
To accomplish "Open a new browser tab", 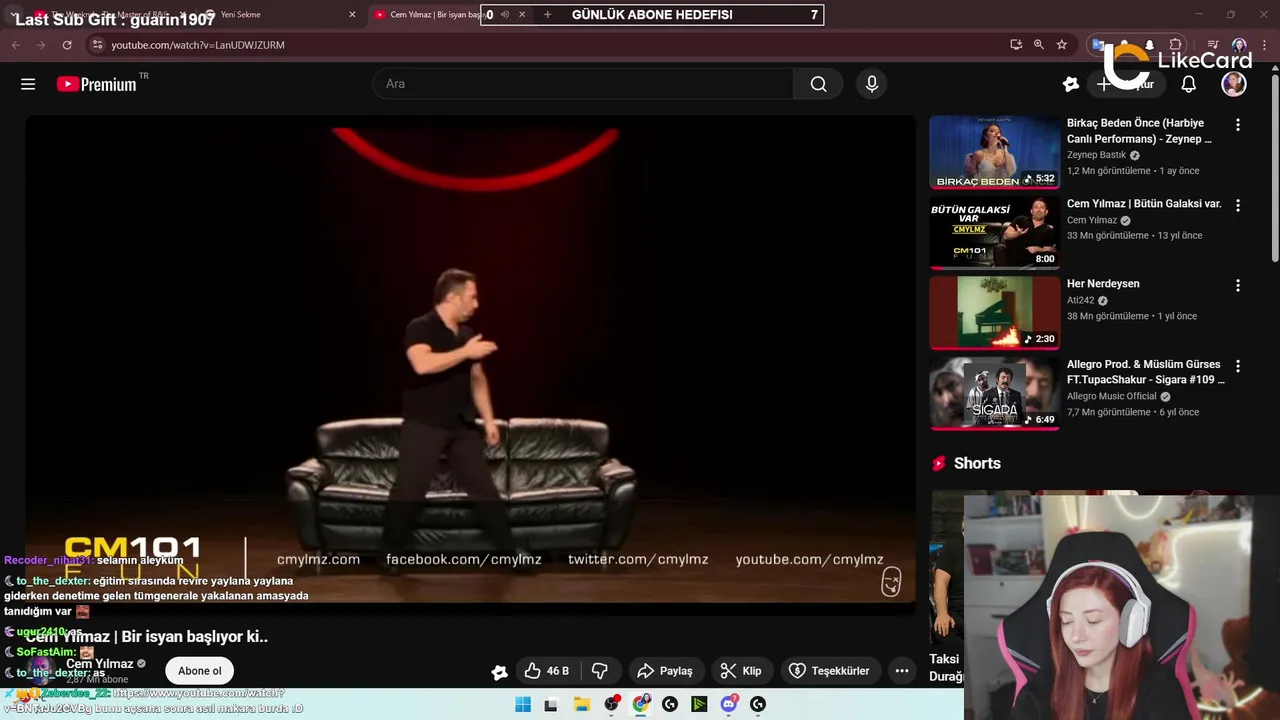I will 547,15.
